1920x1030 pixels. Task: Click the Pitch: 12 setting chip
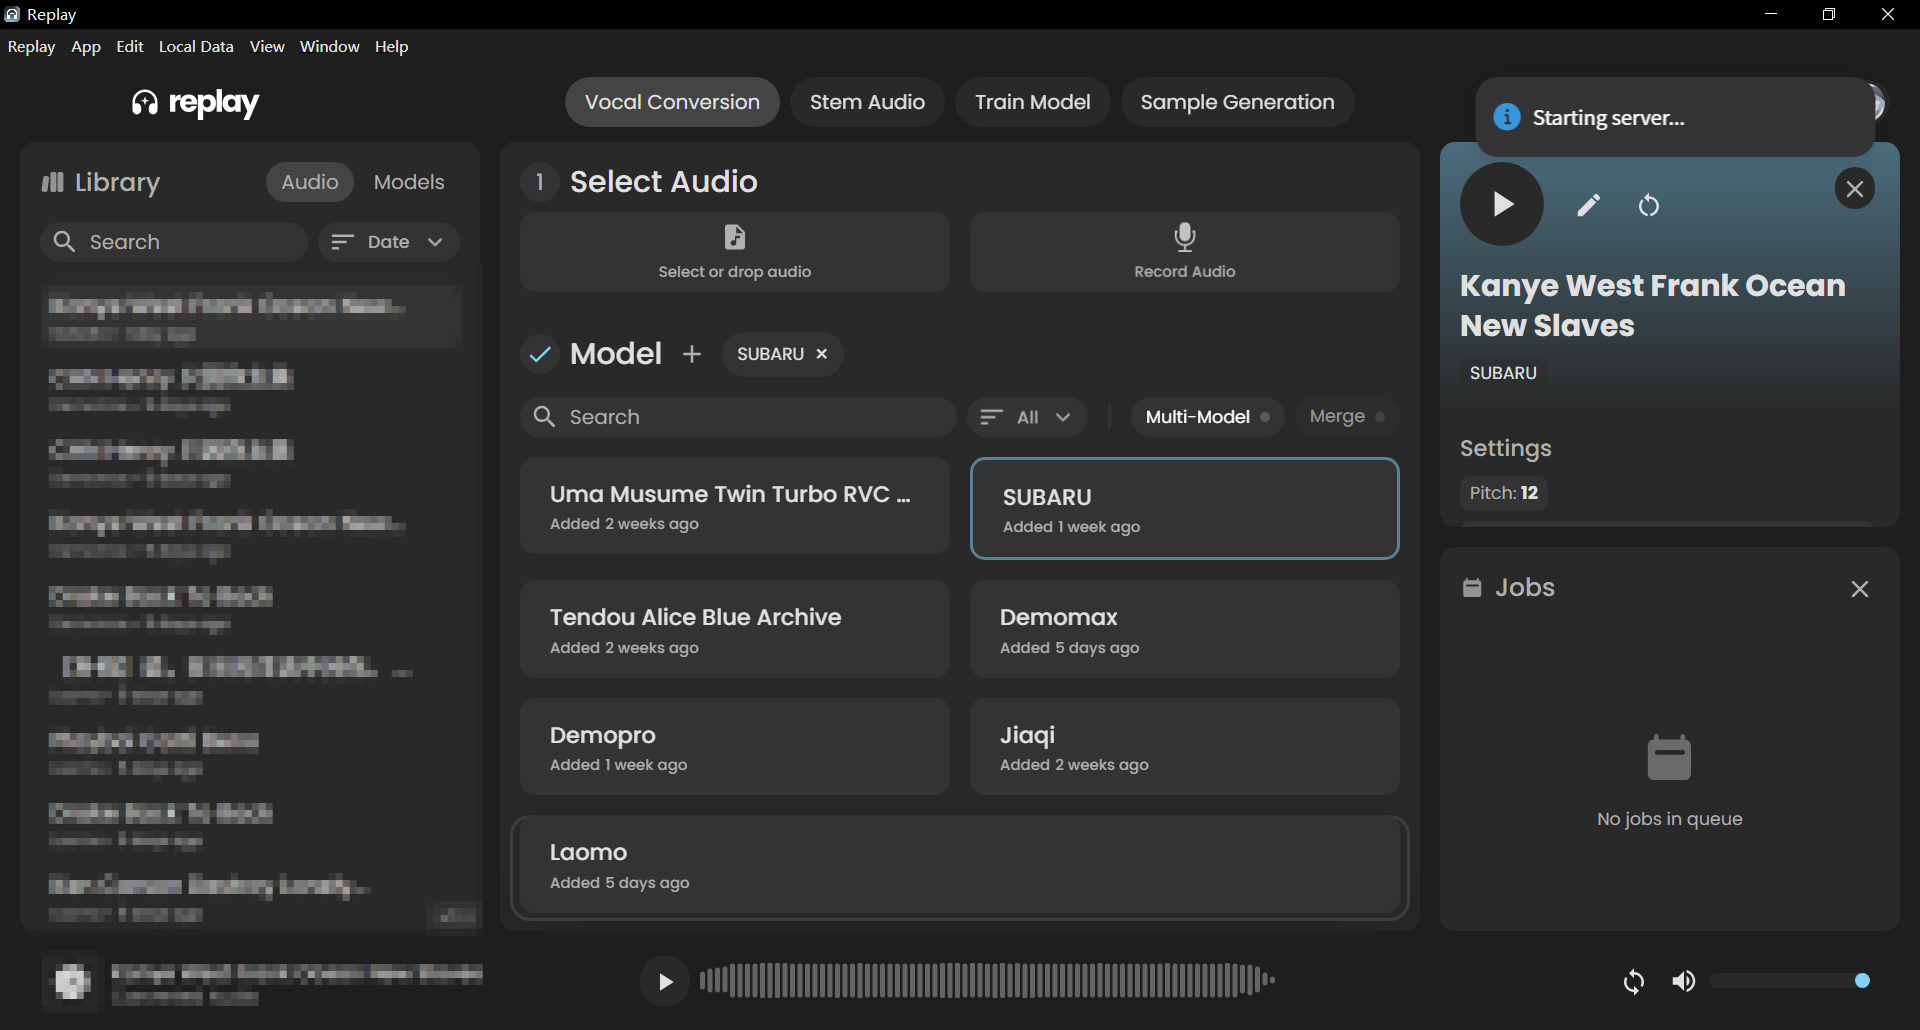point(1503,493)
